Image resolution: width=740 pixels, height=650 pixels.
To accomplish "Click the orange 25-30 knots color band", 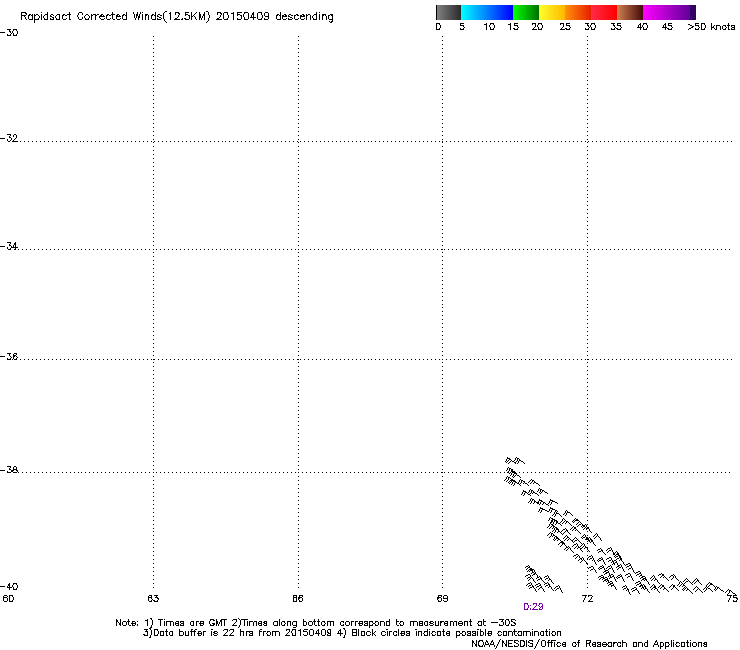I will click(578, 12).
